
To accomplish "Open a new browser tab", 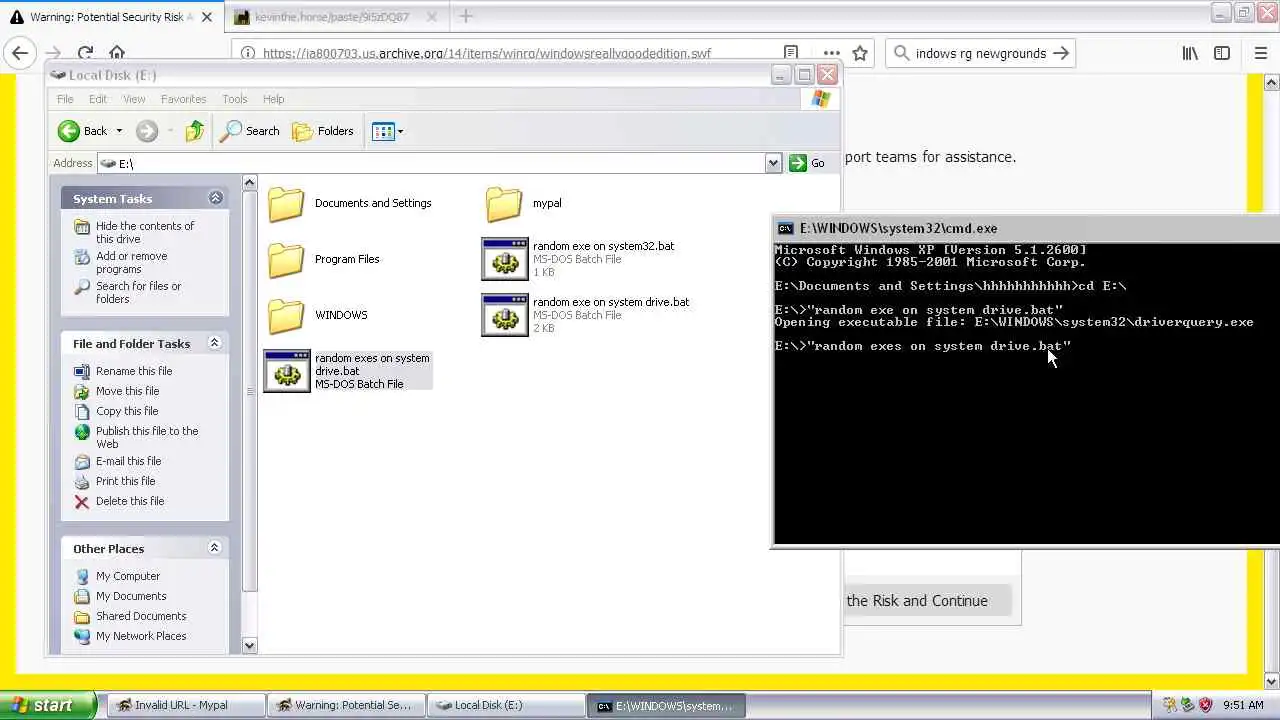I will (x=466, y=16).
